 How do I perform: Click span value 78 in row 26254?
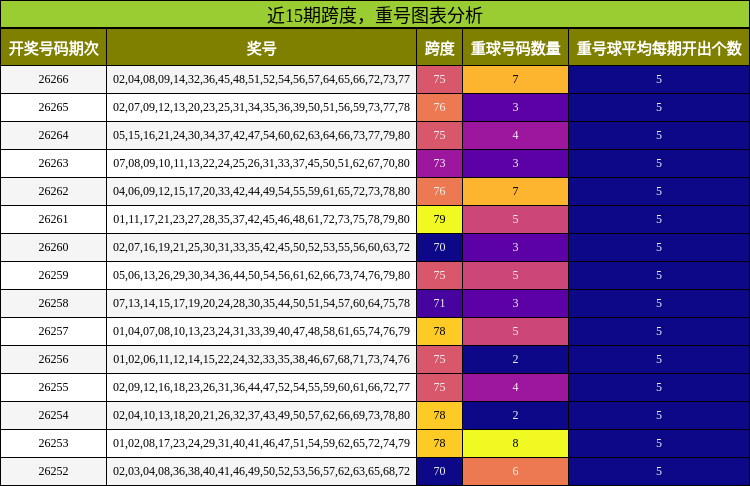439,415
